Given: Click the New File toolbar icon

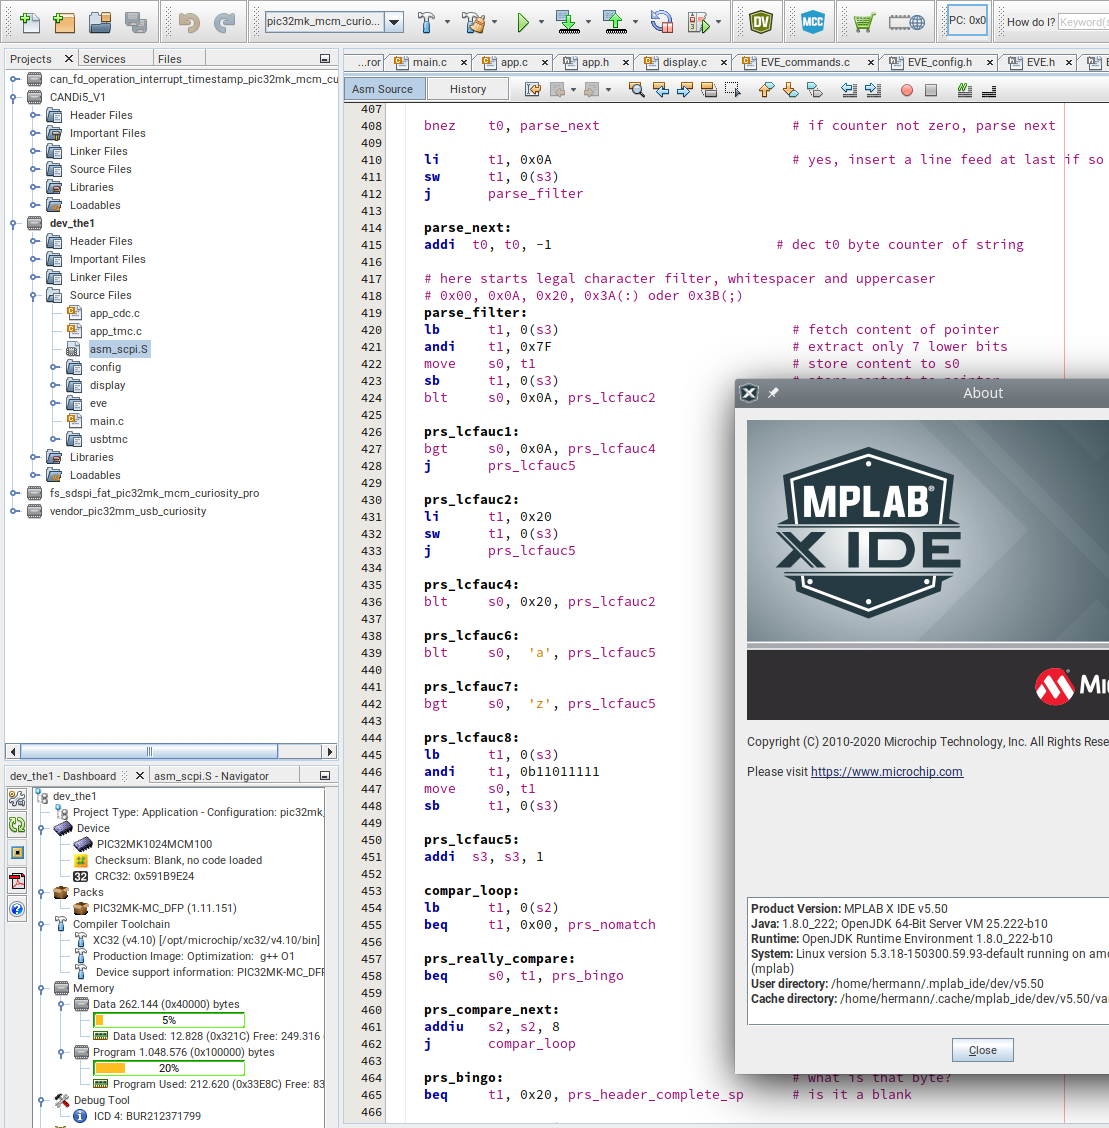Looking at the screenshot, I should coord(30,22).
